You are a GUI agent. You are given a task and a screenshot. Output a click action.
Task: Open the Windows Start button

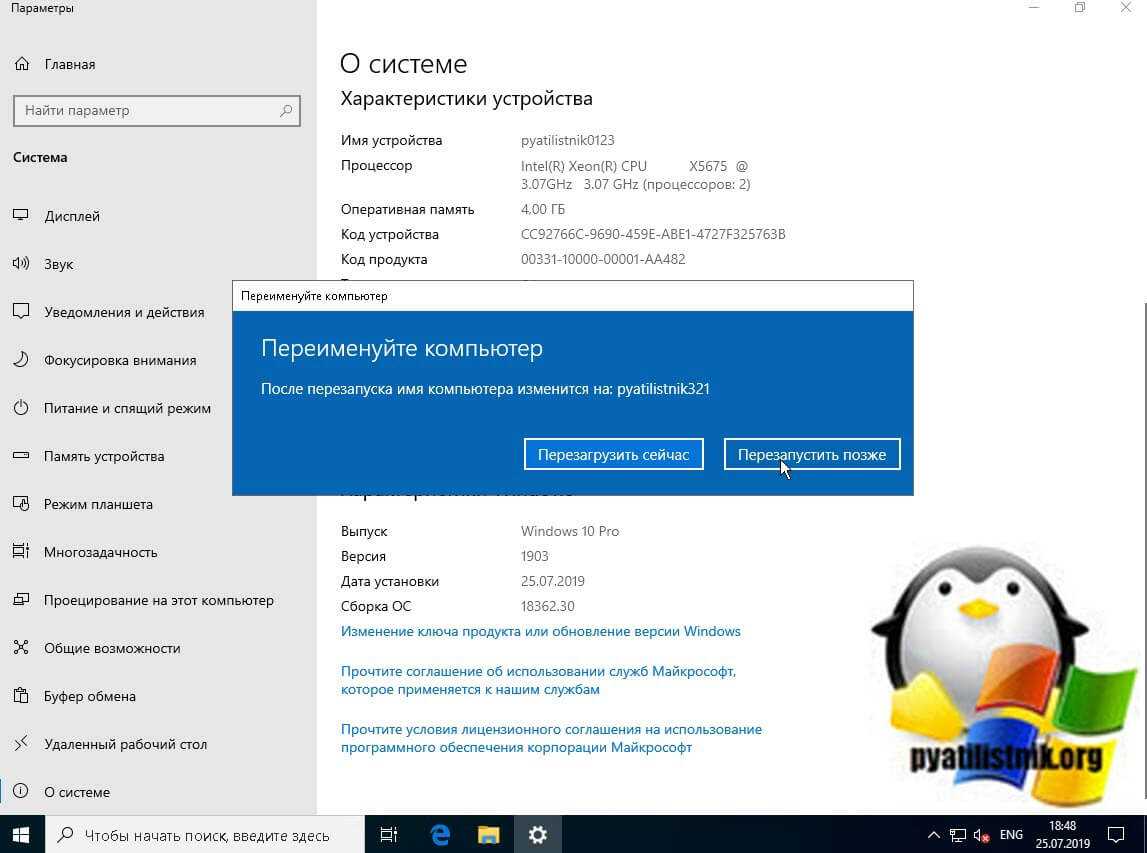click(x=21, y=835)
